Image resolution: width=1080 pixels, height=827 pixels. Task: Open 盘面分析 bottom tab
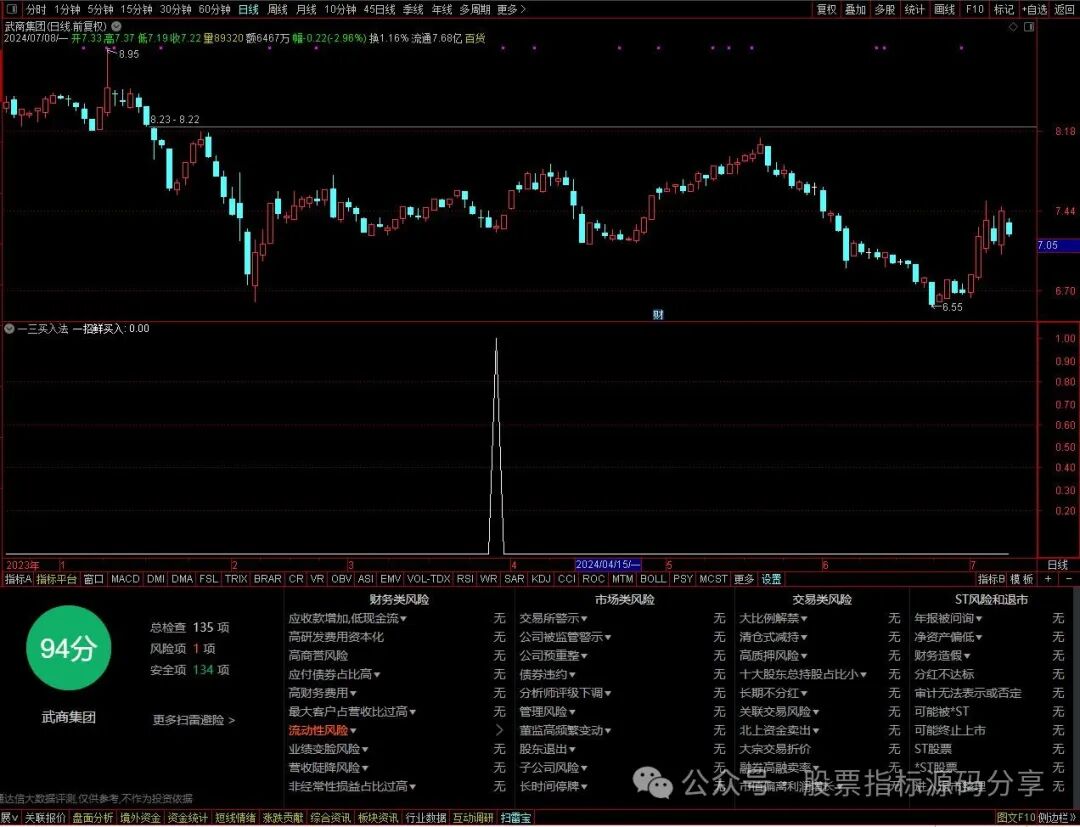point(93,818)
